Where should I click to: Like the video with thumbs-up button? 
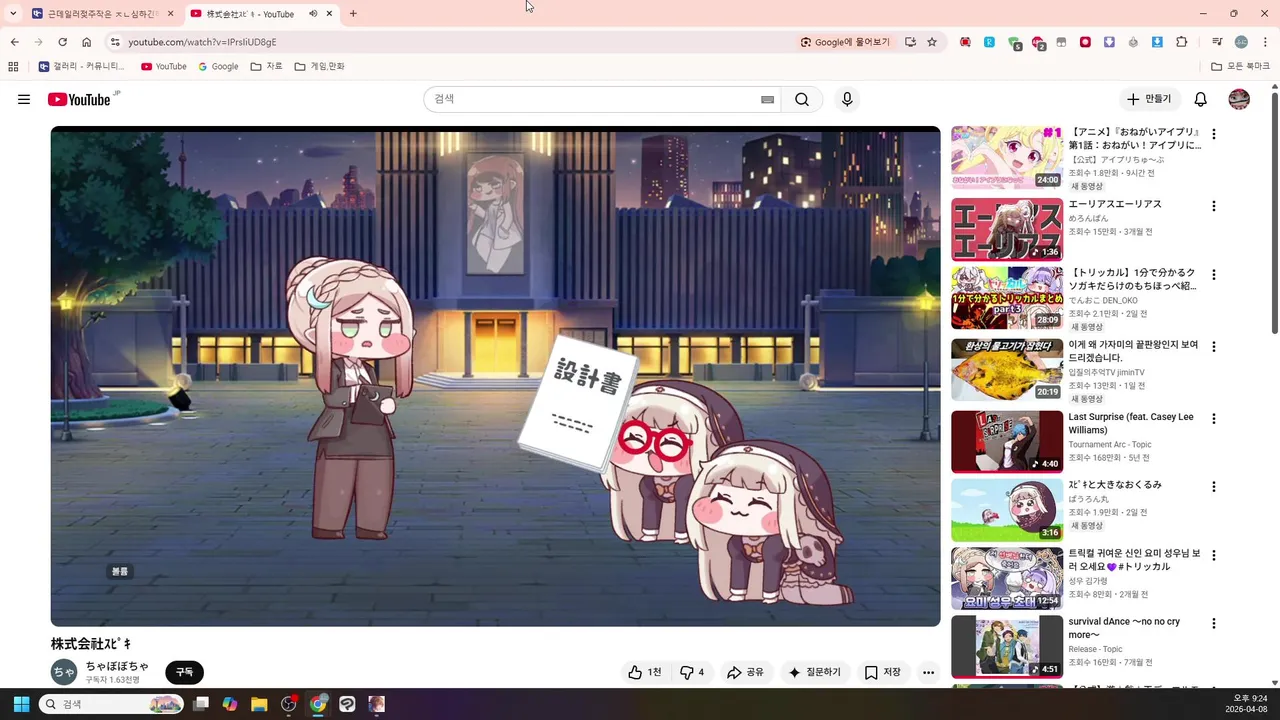644,672
